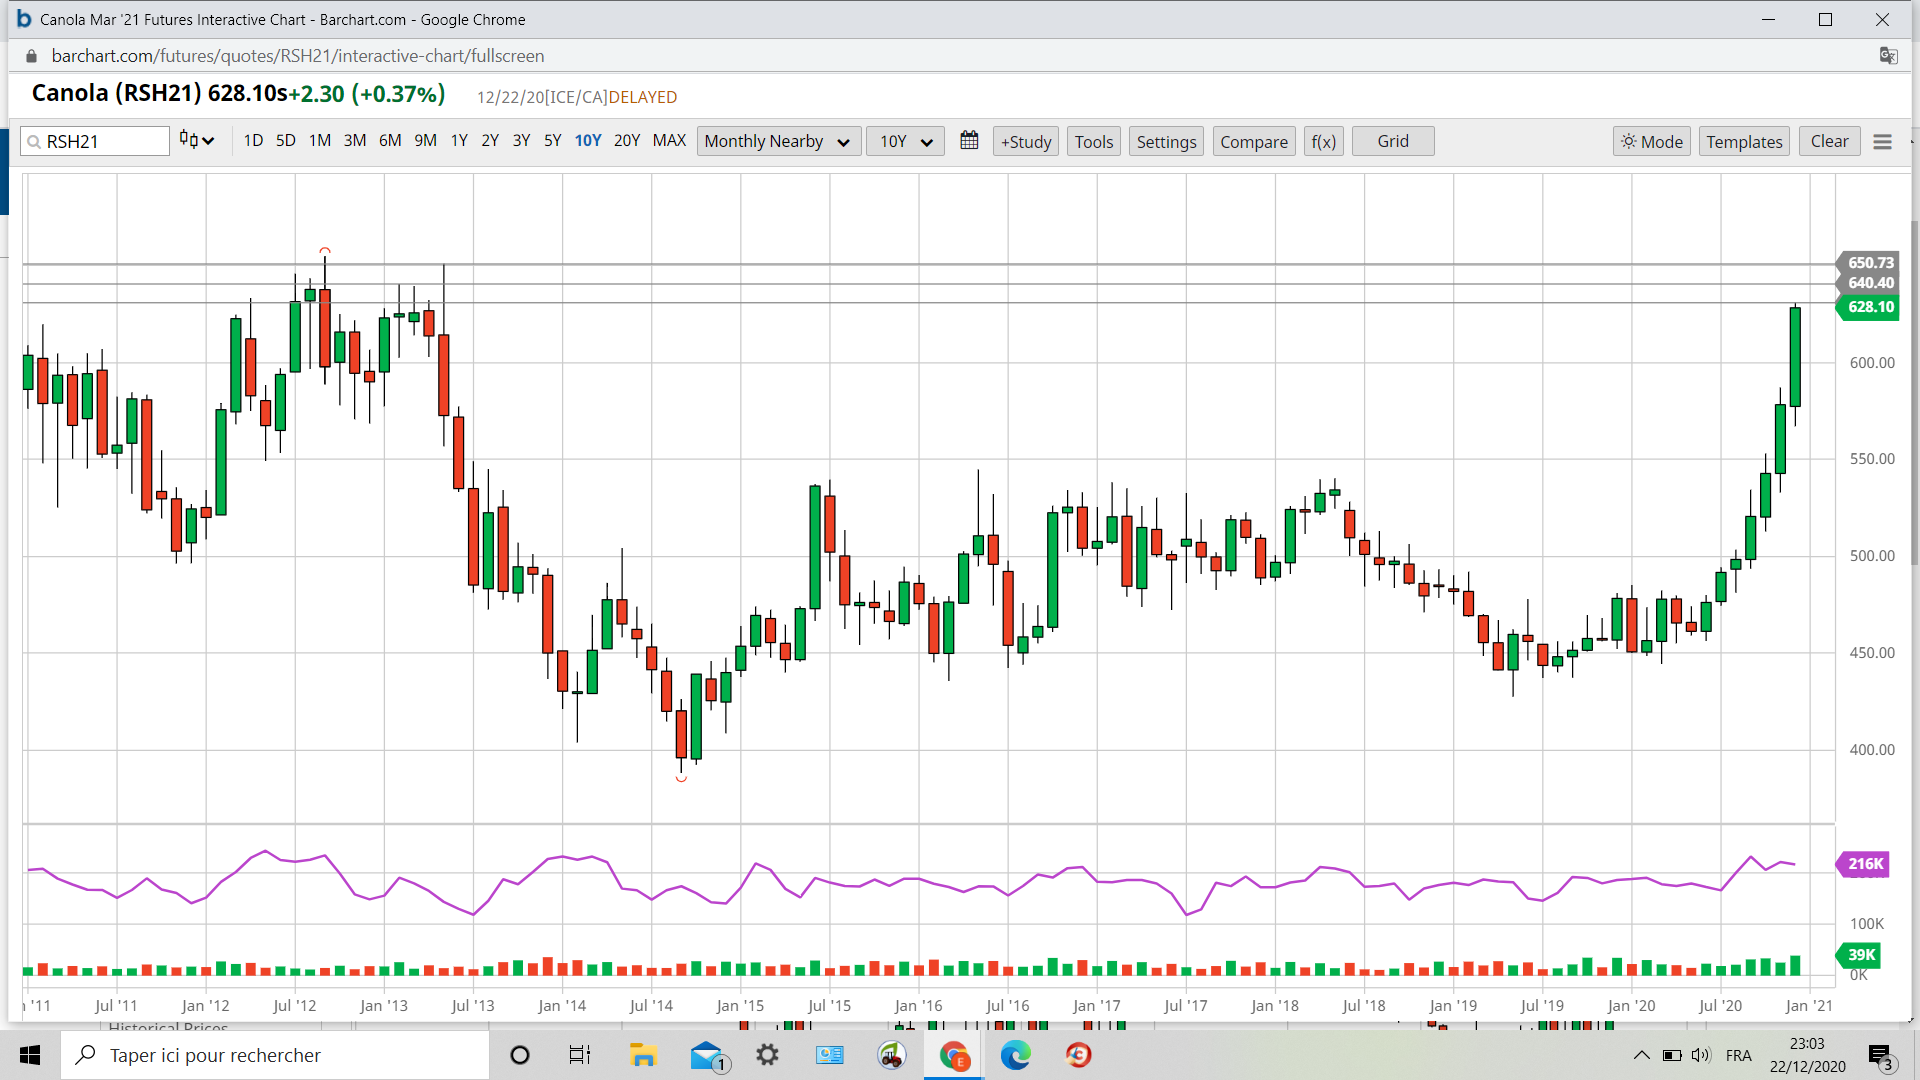Open File Explorer from taskbar

click(642, 1055)
